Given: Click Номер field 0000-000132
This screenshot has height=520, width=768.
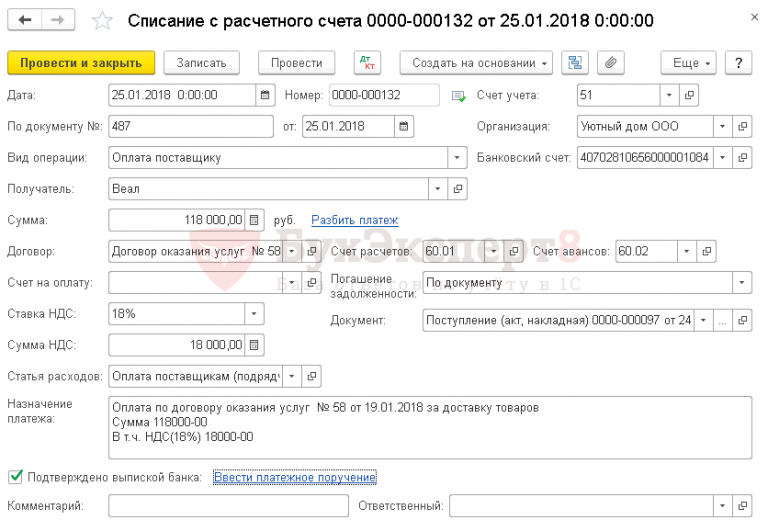Looking at the screenshot, I should 384,95.
